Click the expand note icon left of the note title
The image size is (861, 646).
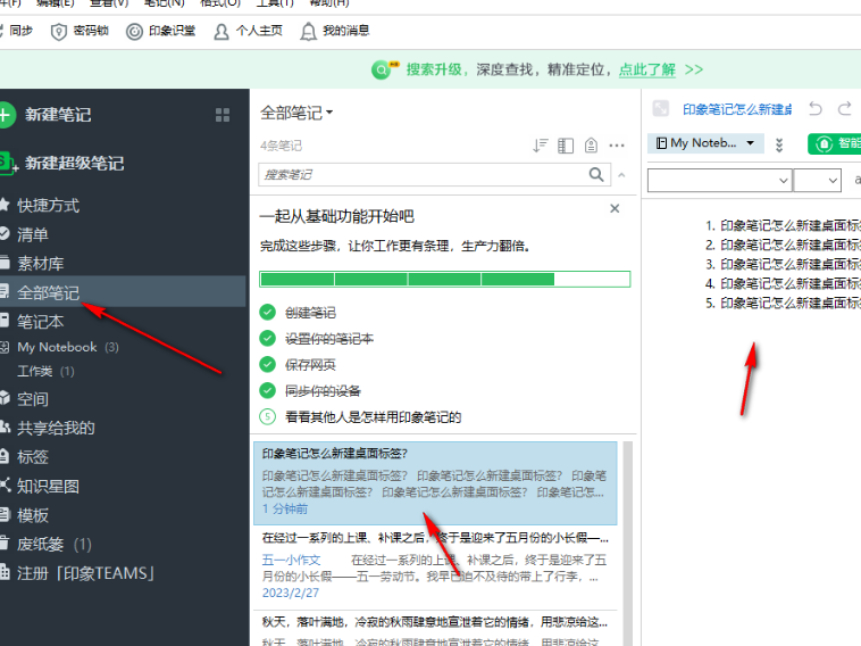[x=661, y=109]
